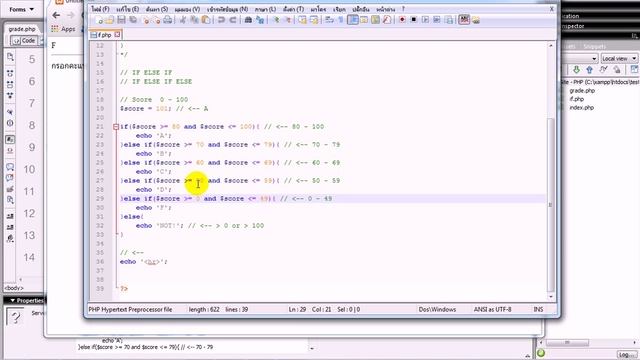Click the Code view button in Dreamweaver

[24, 40]
